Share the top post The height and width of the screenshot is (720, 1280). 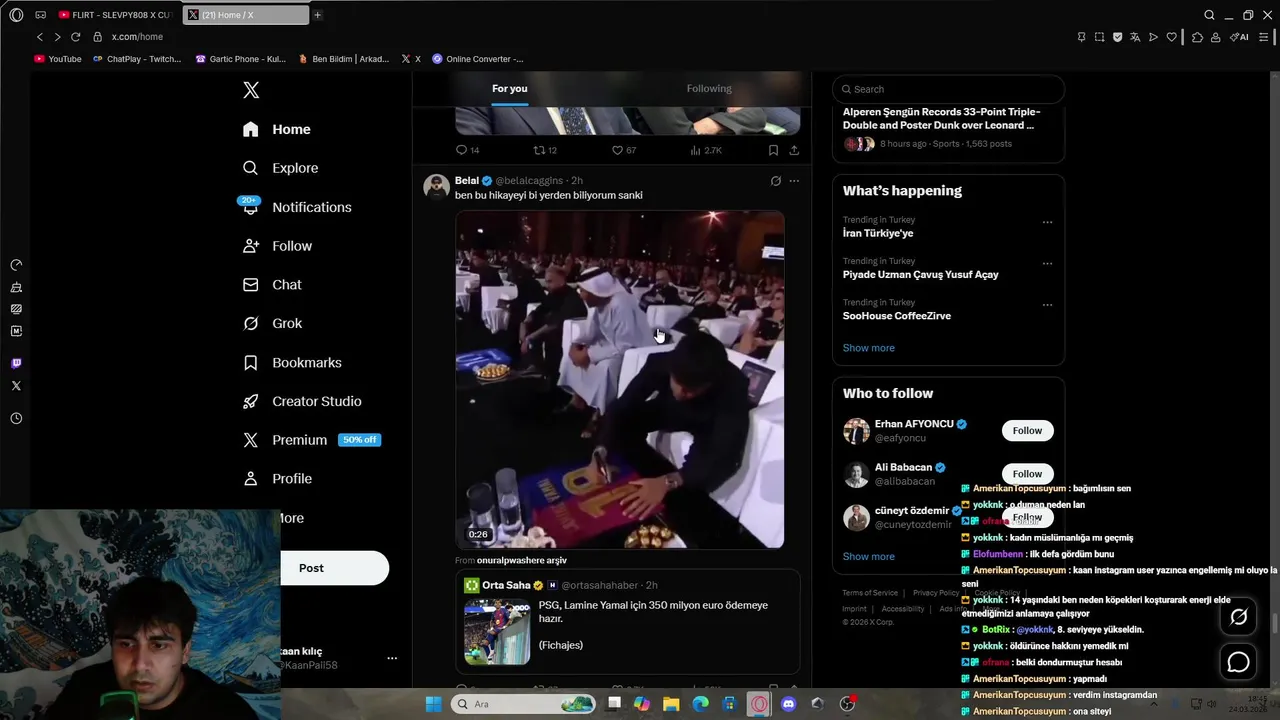[794, 150]
